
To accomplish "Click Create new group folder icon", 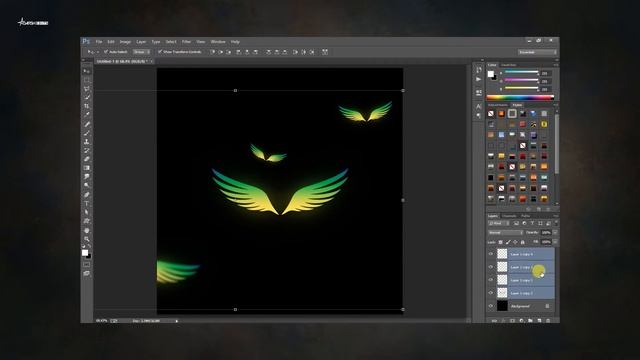I will click(530, 321).
